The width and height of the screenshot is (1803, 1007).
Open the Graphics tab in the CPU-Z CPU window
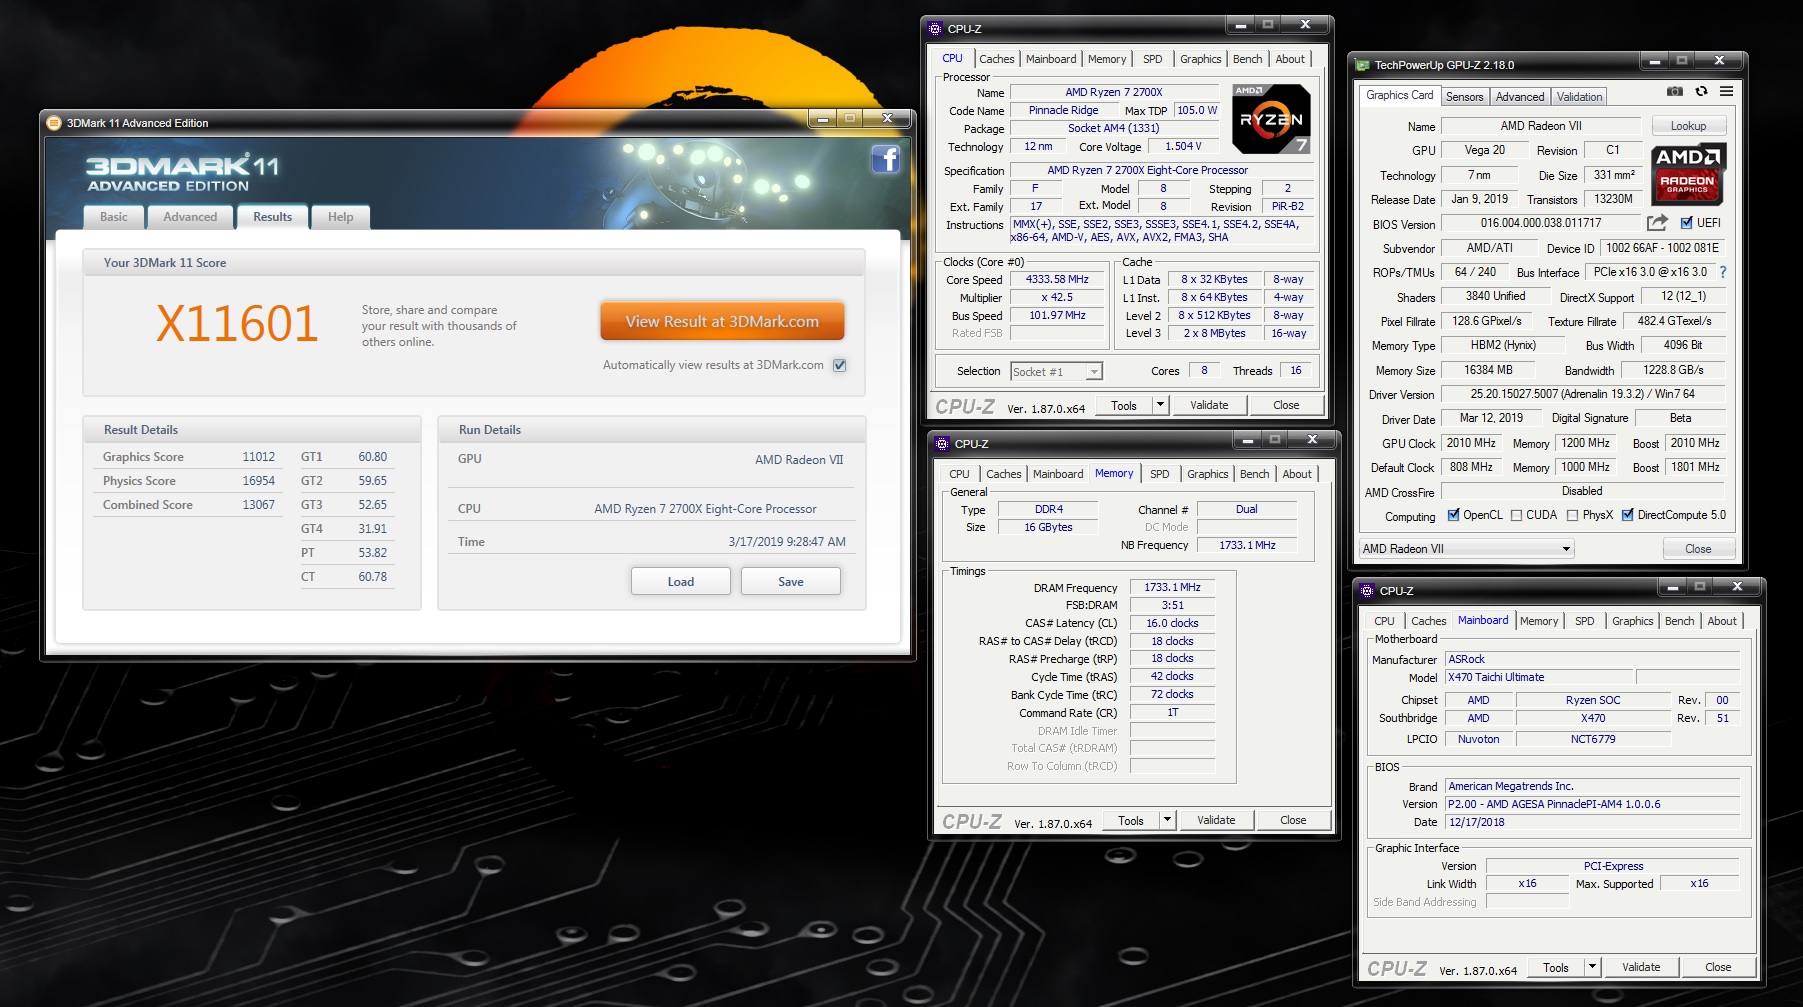[1200, 59]
